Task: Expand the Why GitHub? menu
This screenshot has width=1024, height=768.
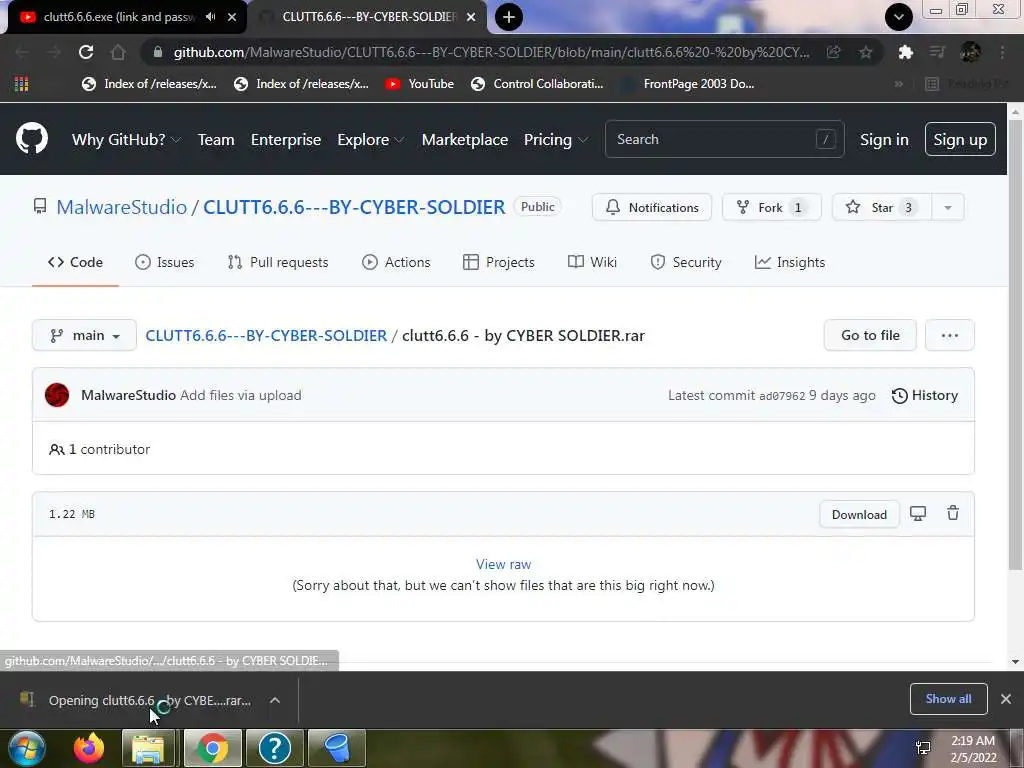Action: [126, 140]
